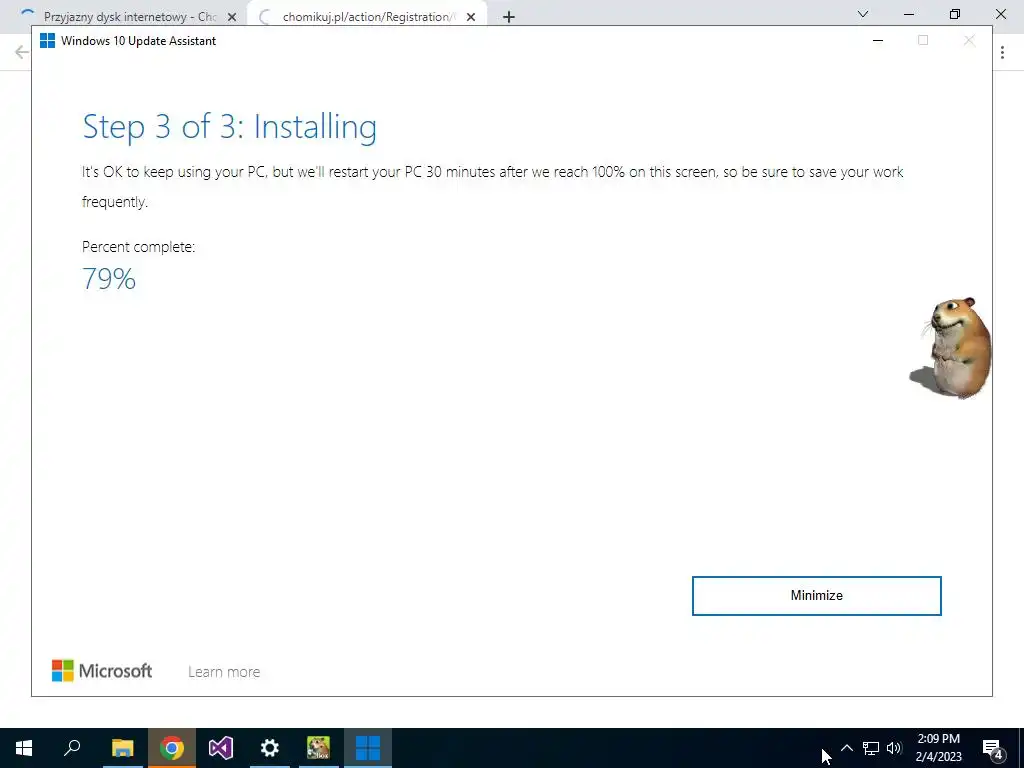
Task: Open Settings gear in the taskbar
Action: (270, 748)
